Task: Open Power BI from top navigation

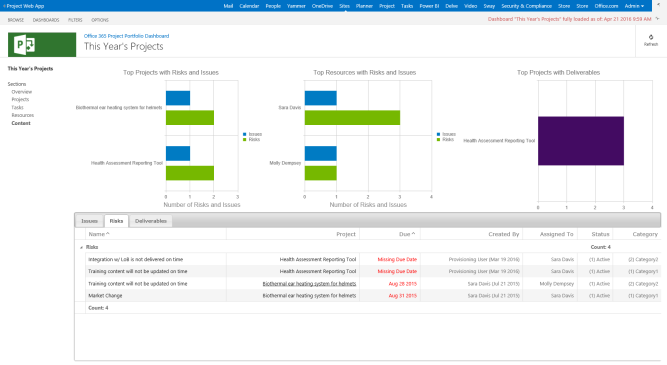Action: 429,6
